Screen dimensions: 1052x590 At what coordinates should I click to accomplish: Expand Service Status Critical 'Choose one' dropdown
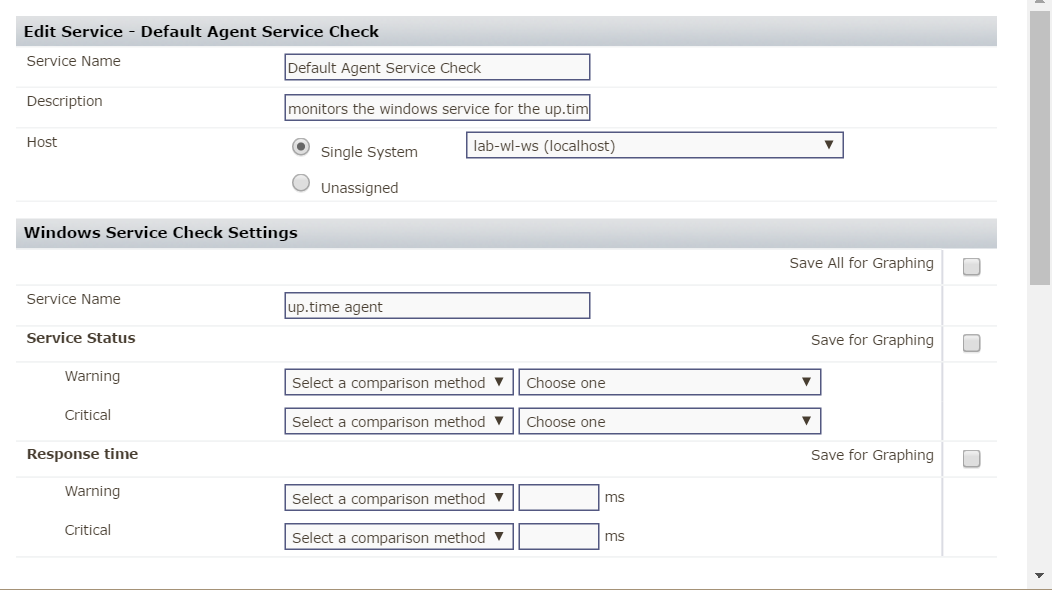(669, 422)
